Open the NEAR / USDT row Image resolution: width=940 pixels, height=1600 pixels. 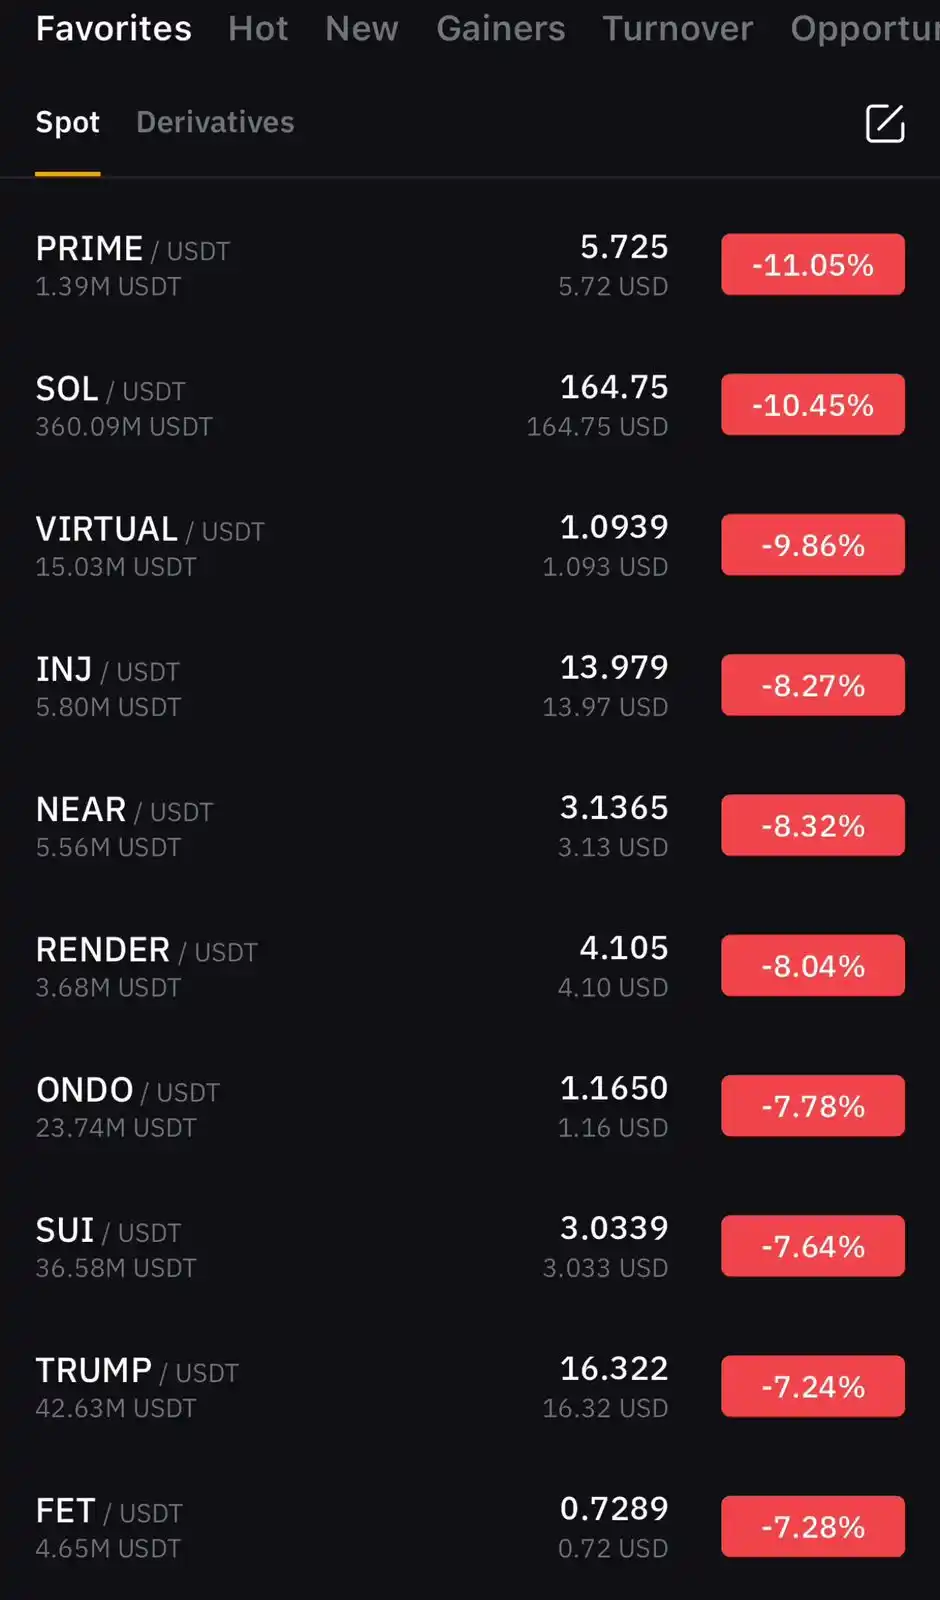(x=470, y=825)
